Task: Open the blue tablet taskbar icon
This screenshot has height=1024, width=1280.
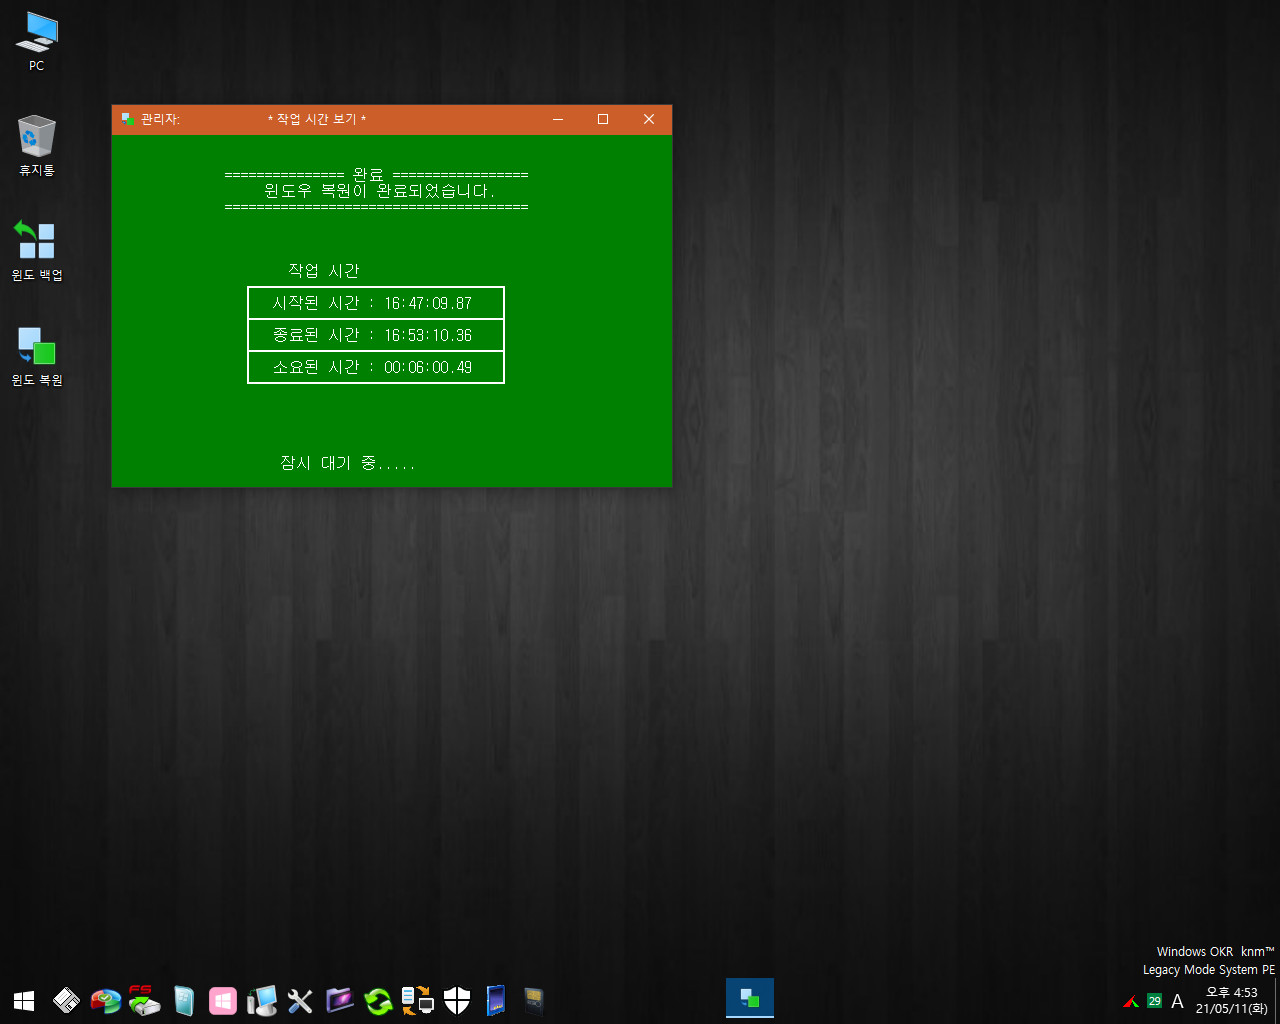Action: 495,1000
